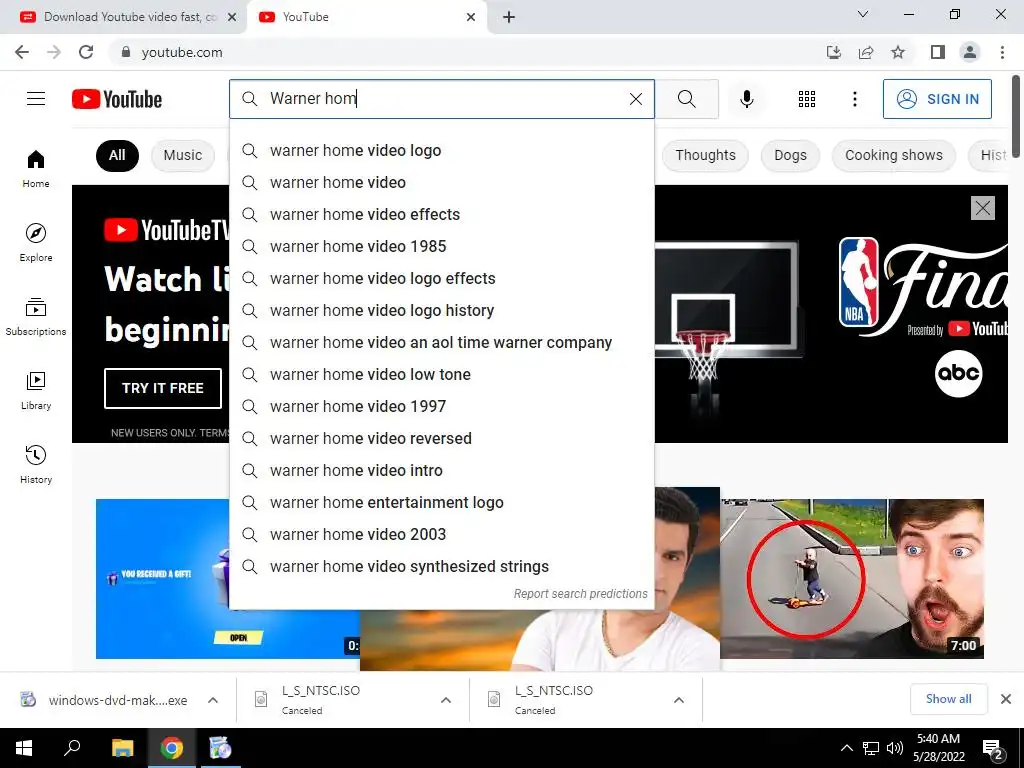This screenshot has height=768, width=1024.
Task: Open the 7:00 video thumbnail
Action: tap(852, 579)
